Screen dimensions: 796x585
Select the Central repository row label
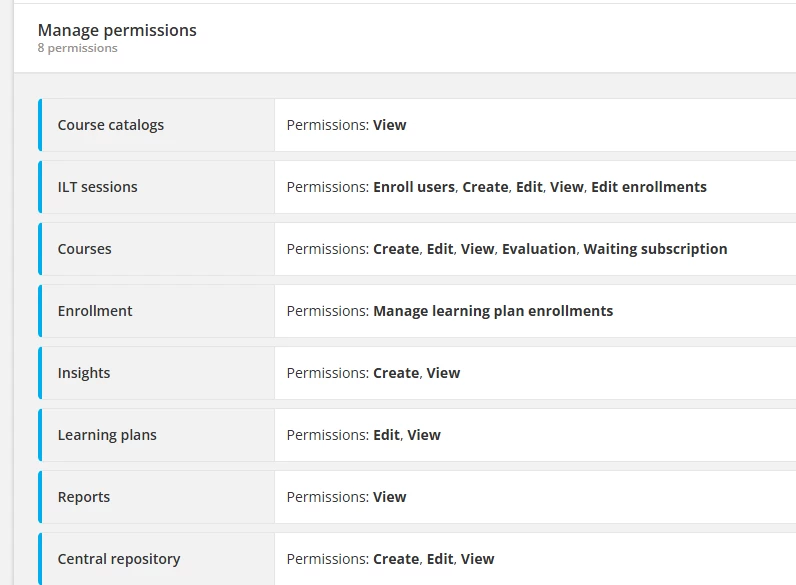click(119, 559)
